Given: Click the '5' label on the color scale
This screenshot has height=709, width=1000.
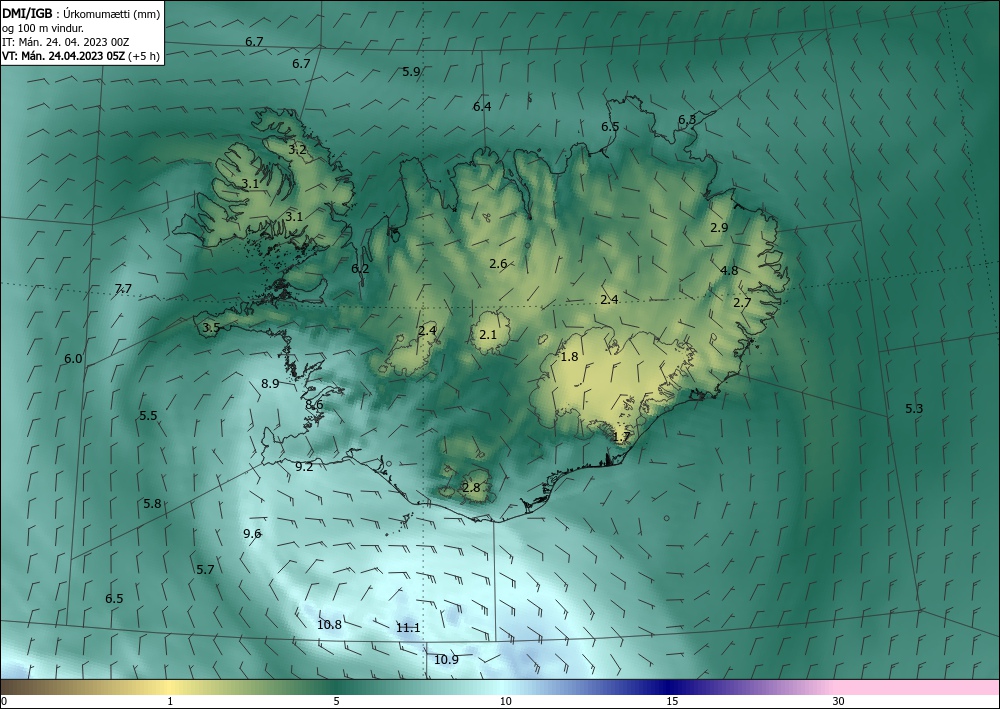Looking at the screenshot, I should 336,701.
